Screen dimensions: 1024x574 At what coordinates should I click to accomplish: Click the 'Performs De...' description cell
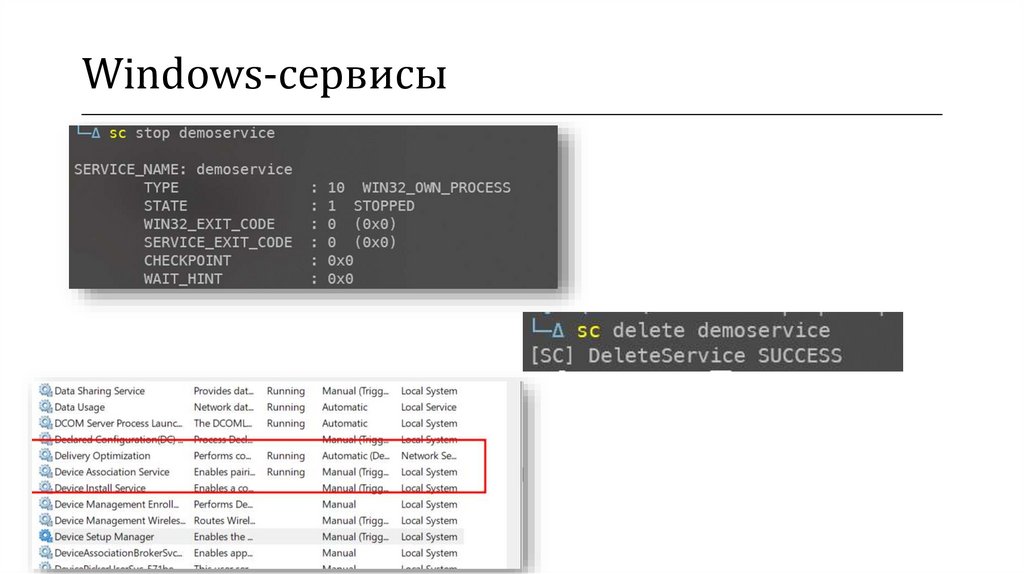[x=223, y=504]
